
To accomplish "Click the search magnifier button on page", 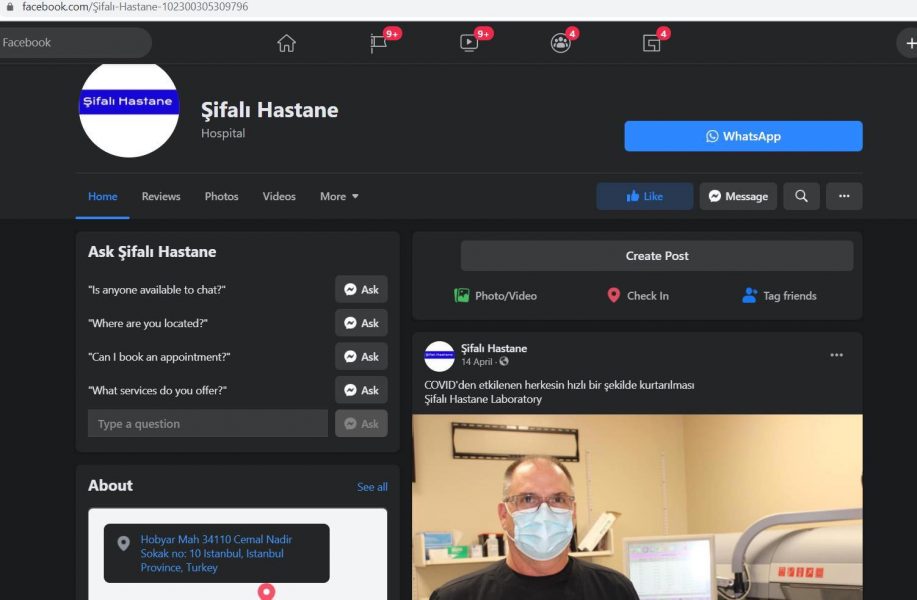I will 801,196.
